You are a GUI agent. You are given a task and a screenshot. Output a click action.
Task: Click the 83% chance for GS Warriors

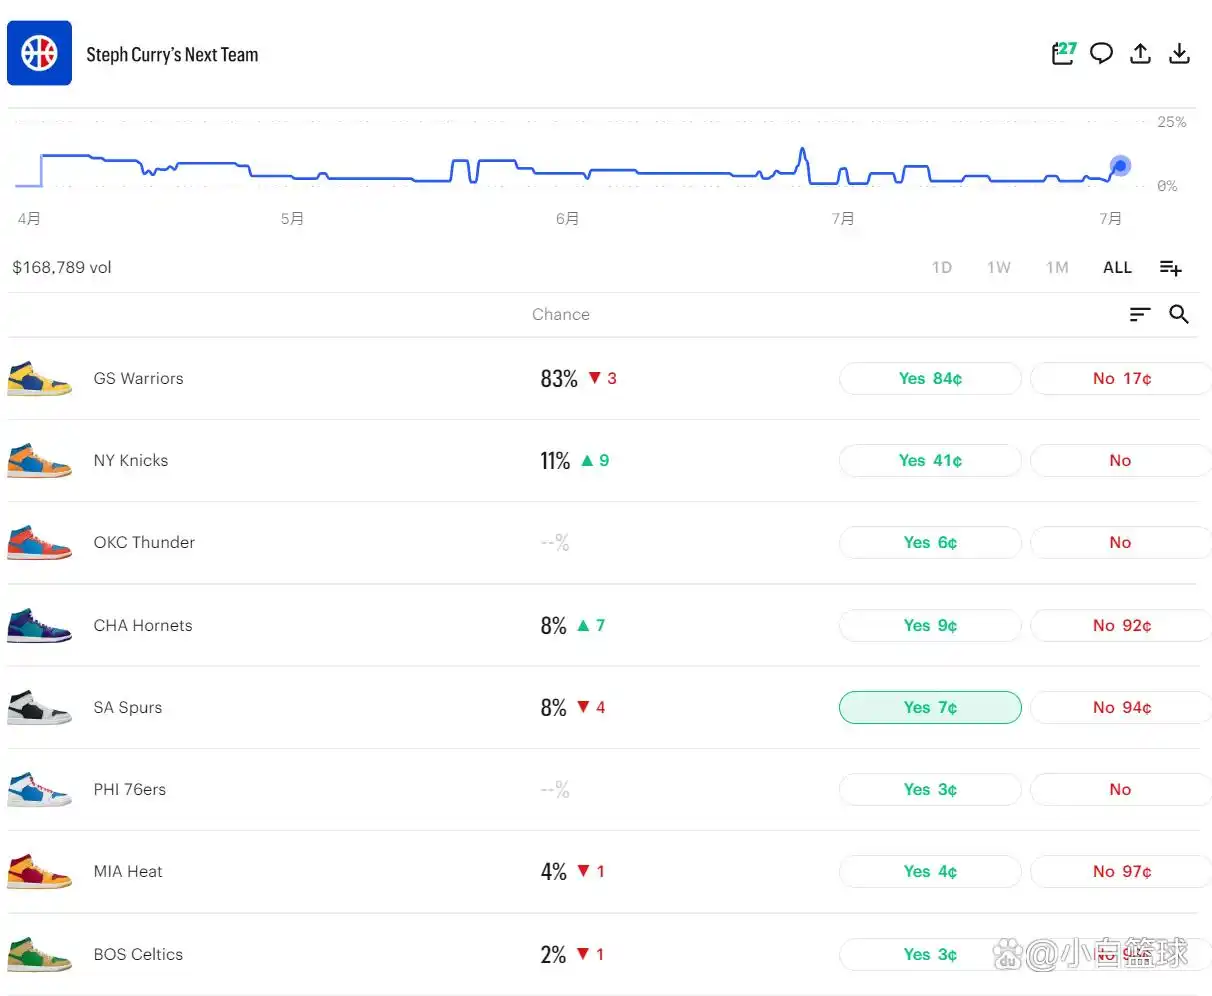tap(559, 378)
